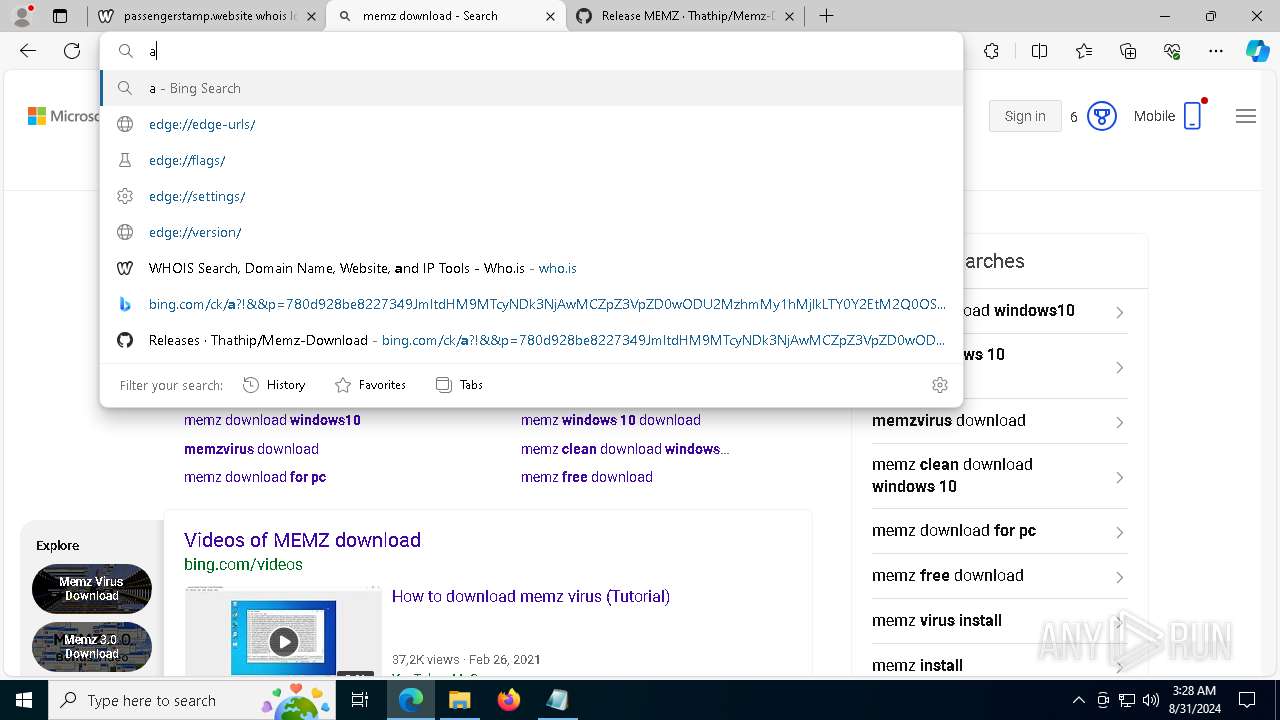Play the memz virus tutorial video

(284, 641)
